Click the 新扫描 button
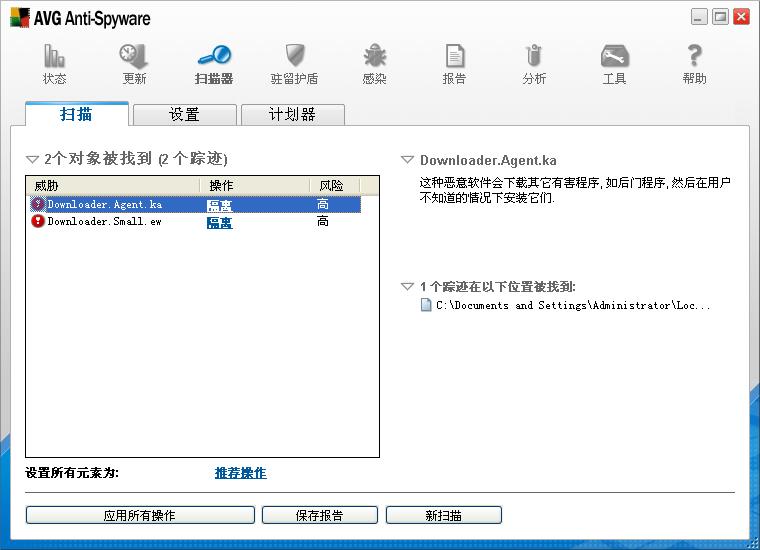The width and height of the screenshot is (760, 550). (x=443, y=515)
